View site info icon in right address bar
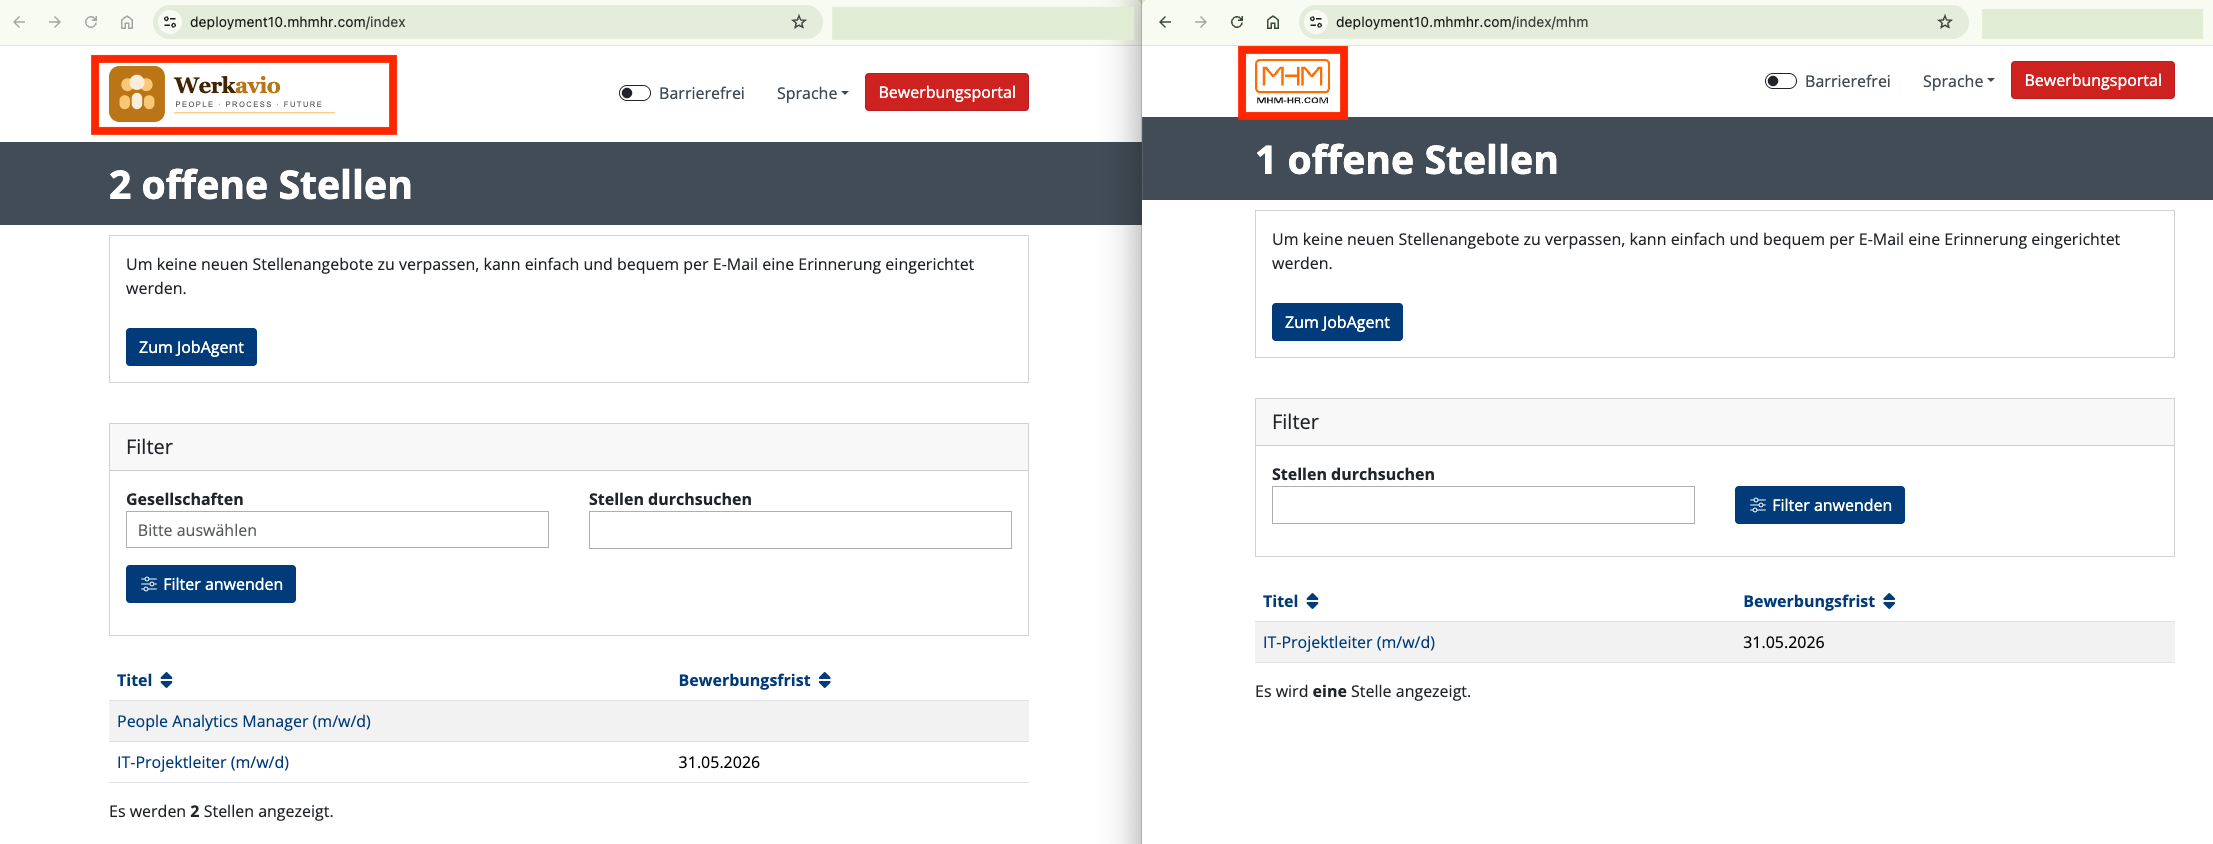2213x844 pixels. [x=1316, y=22]
